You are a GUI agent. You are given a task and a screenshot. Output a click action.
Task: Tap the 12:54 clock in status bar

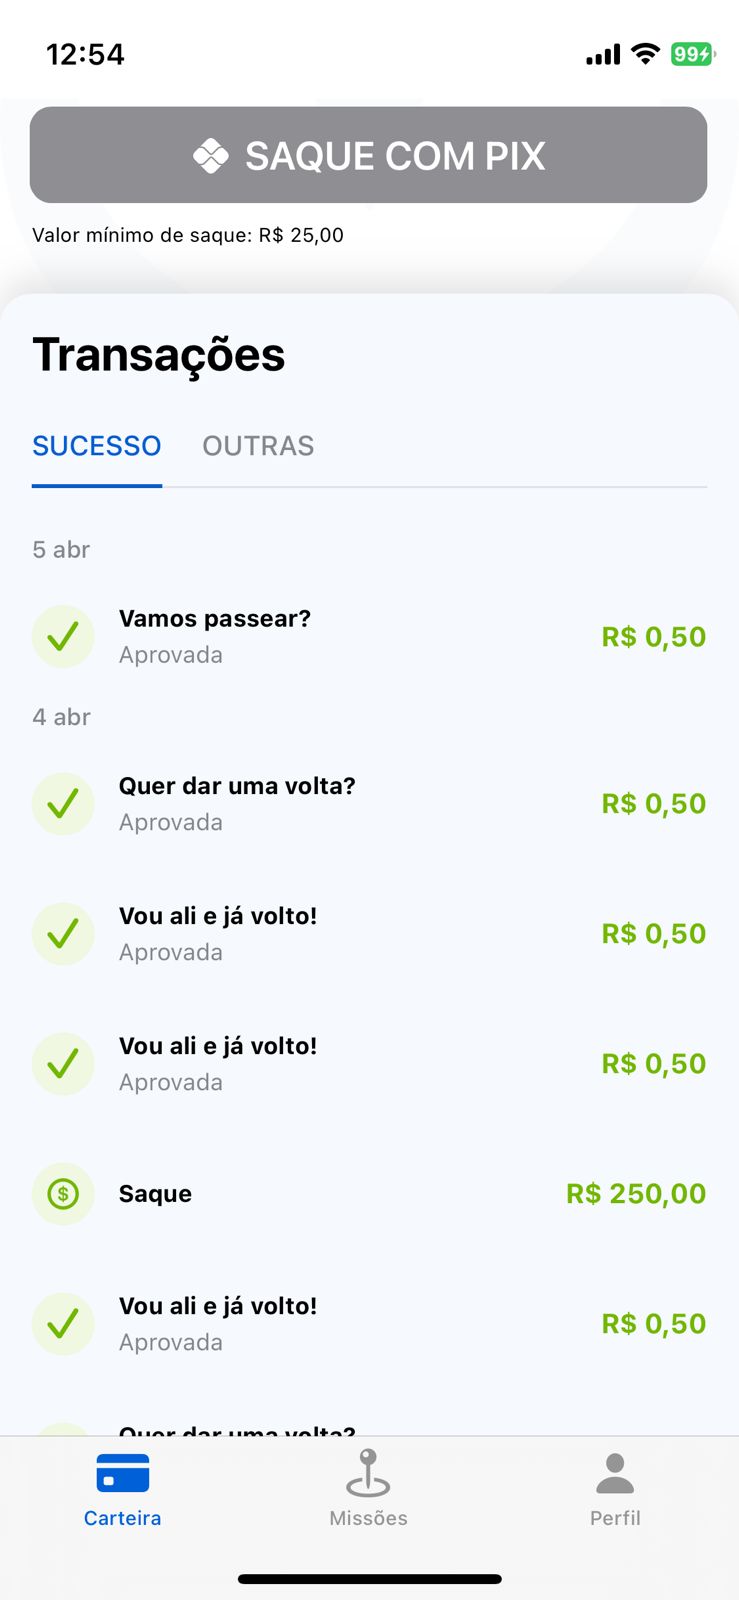click(x=86, y=54)
